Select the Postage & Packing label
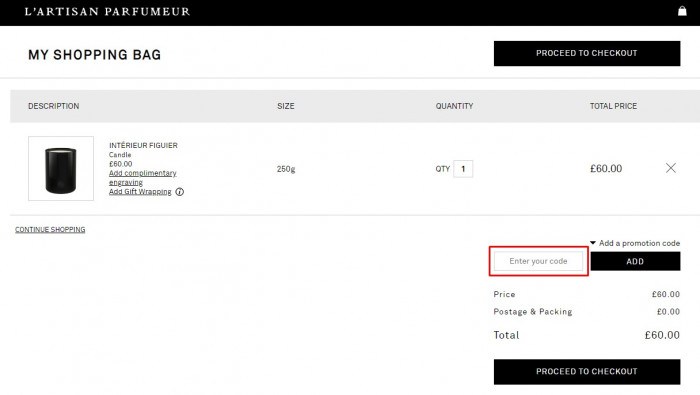Image resolution: width=700 pixels, height=395 pixels. 533,312
